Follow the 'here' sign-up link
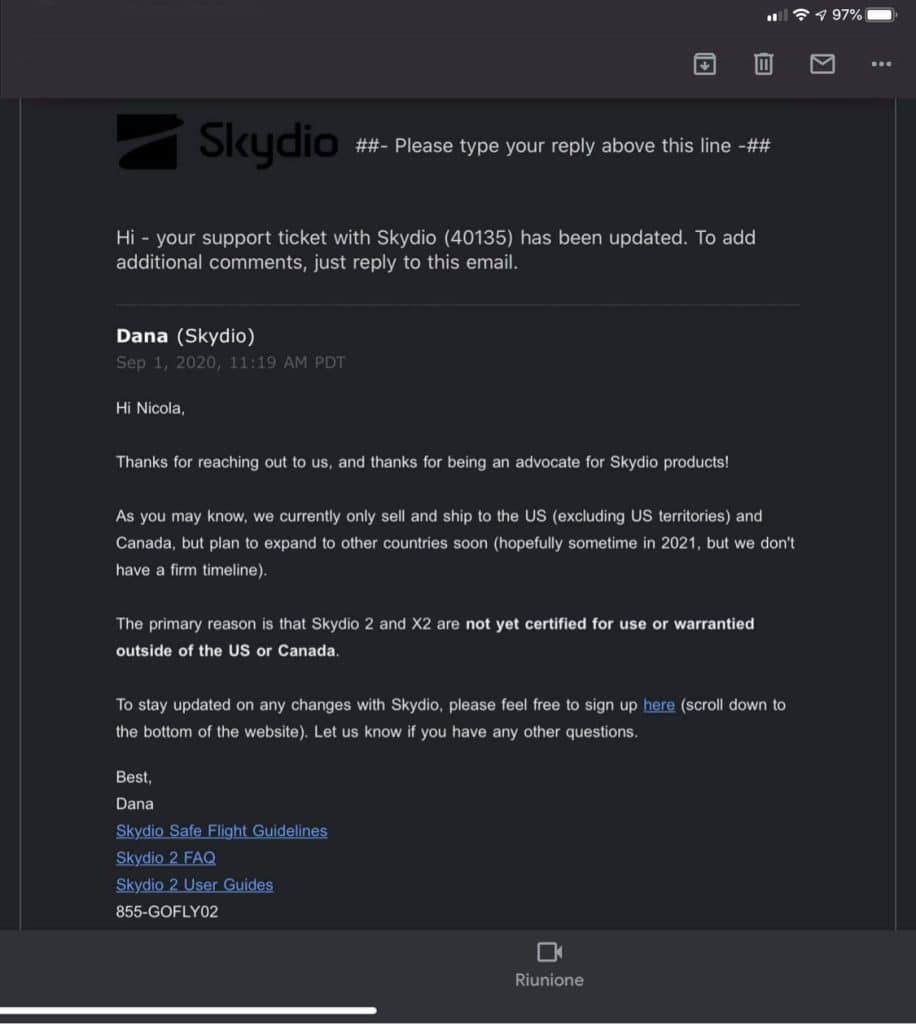The height and width of the screenshot is (1024, 916). 659,705
